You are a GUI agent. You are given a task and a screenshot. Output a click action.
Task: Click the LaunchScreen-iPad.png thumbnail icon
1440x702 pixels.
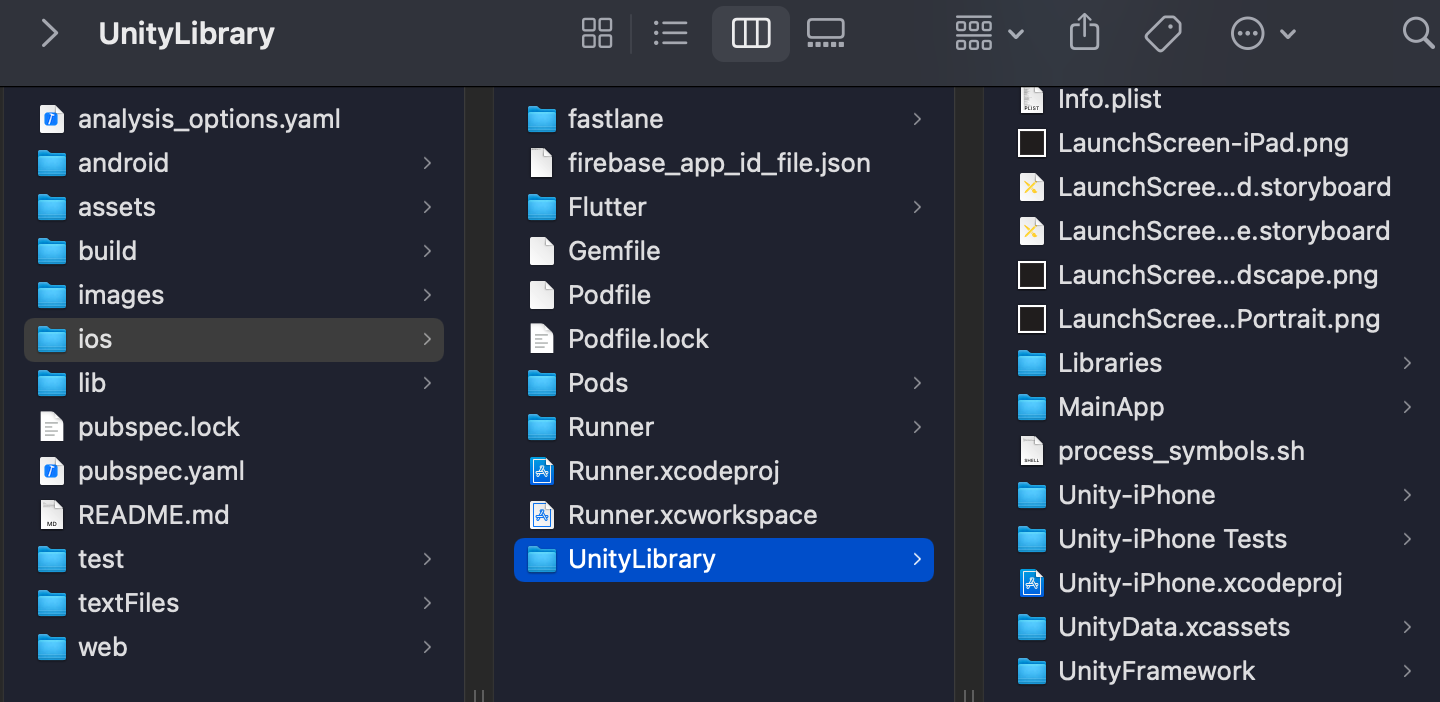point(1032,143)
